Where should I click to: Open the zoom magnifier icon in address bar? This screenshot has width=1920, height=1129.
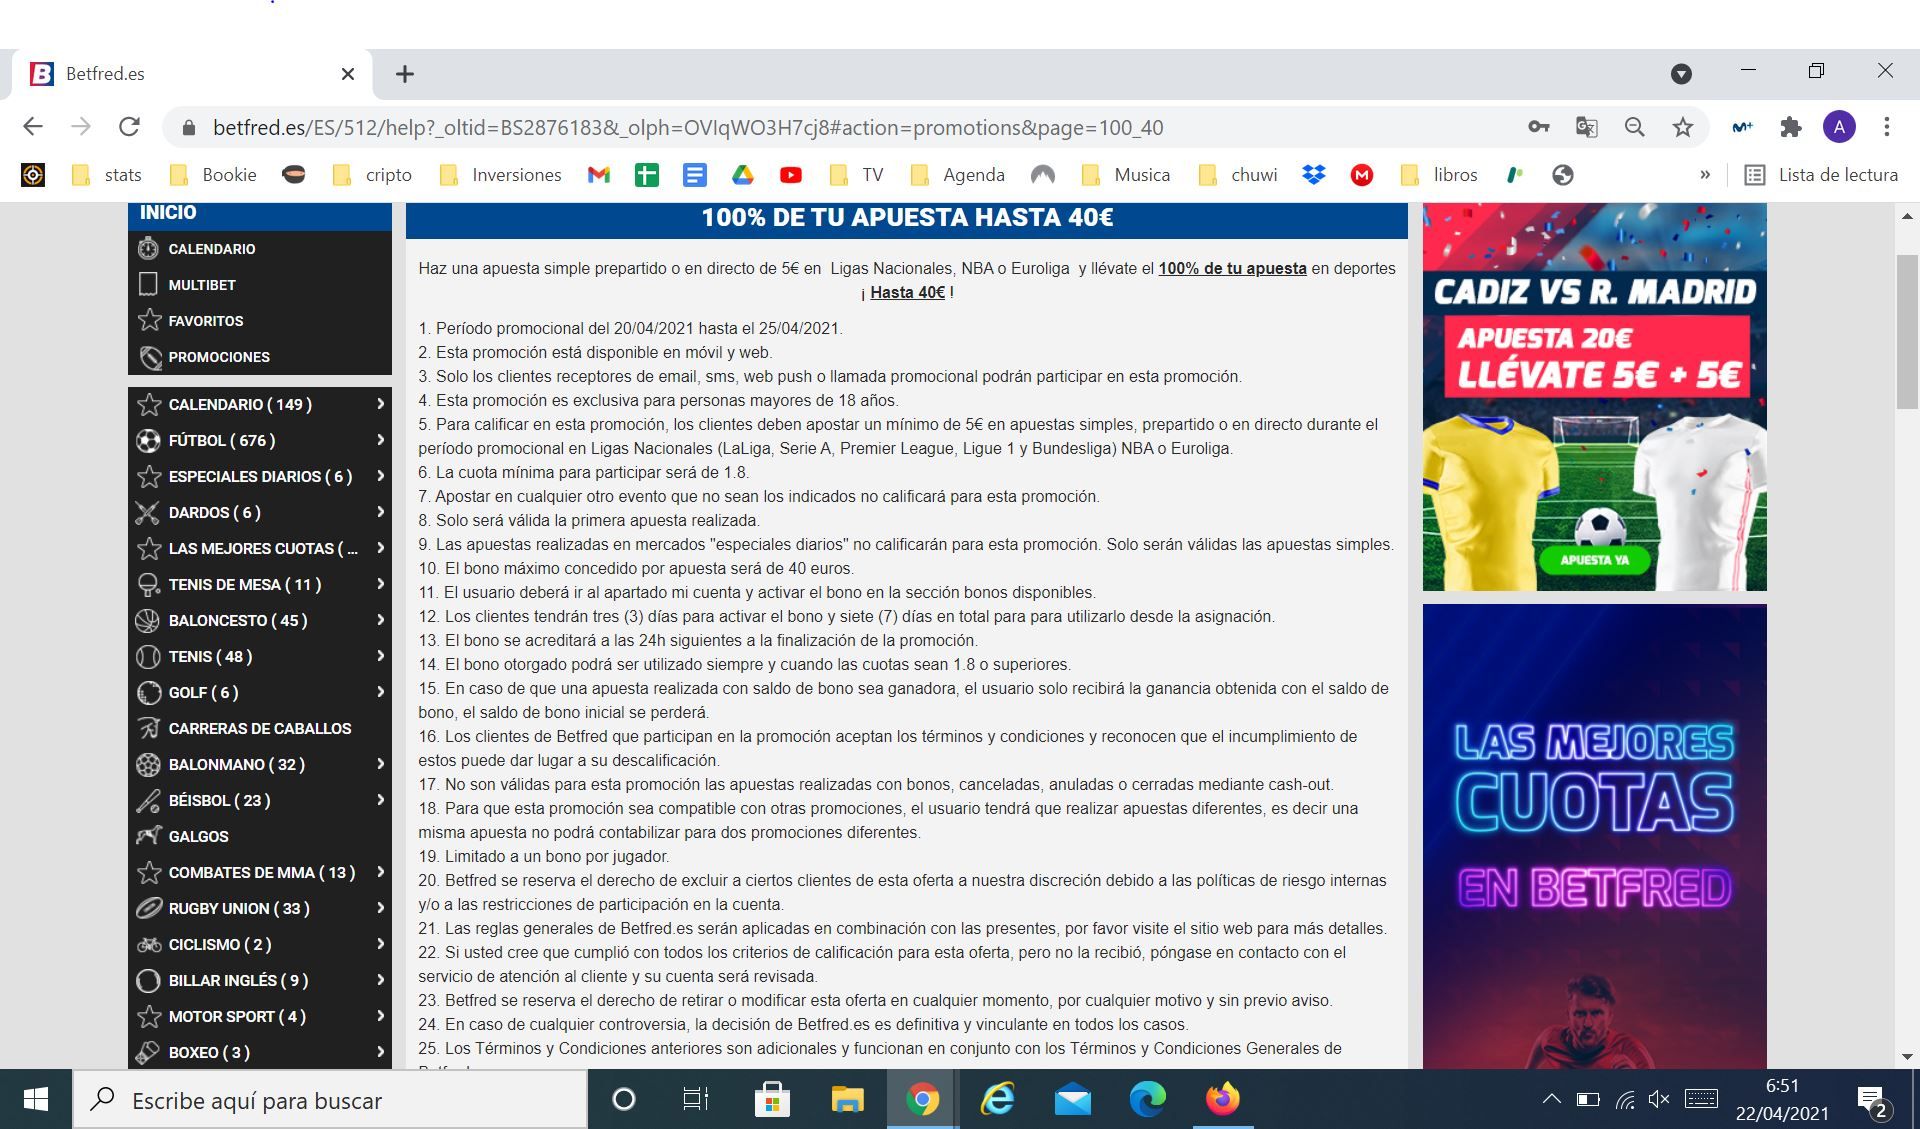coord(1634,127)
